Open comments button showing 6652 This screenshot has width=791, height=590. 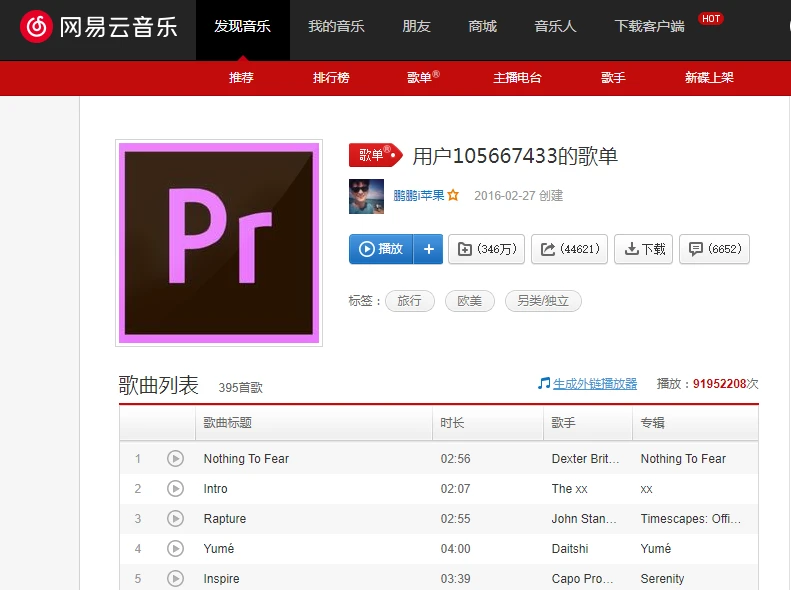pyautogui.click(x=714, y=249)
